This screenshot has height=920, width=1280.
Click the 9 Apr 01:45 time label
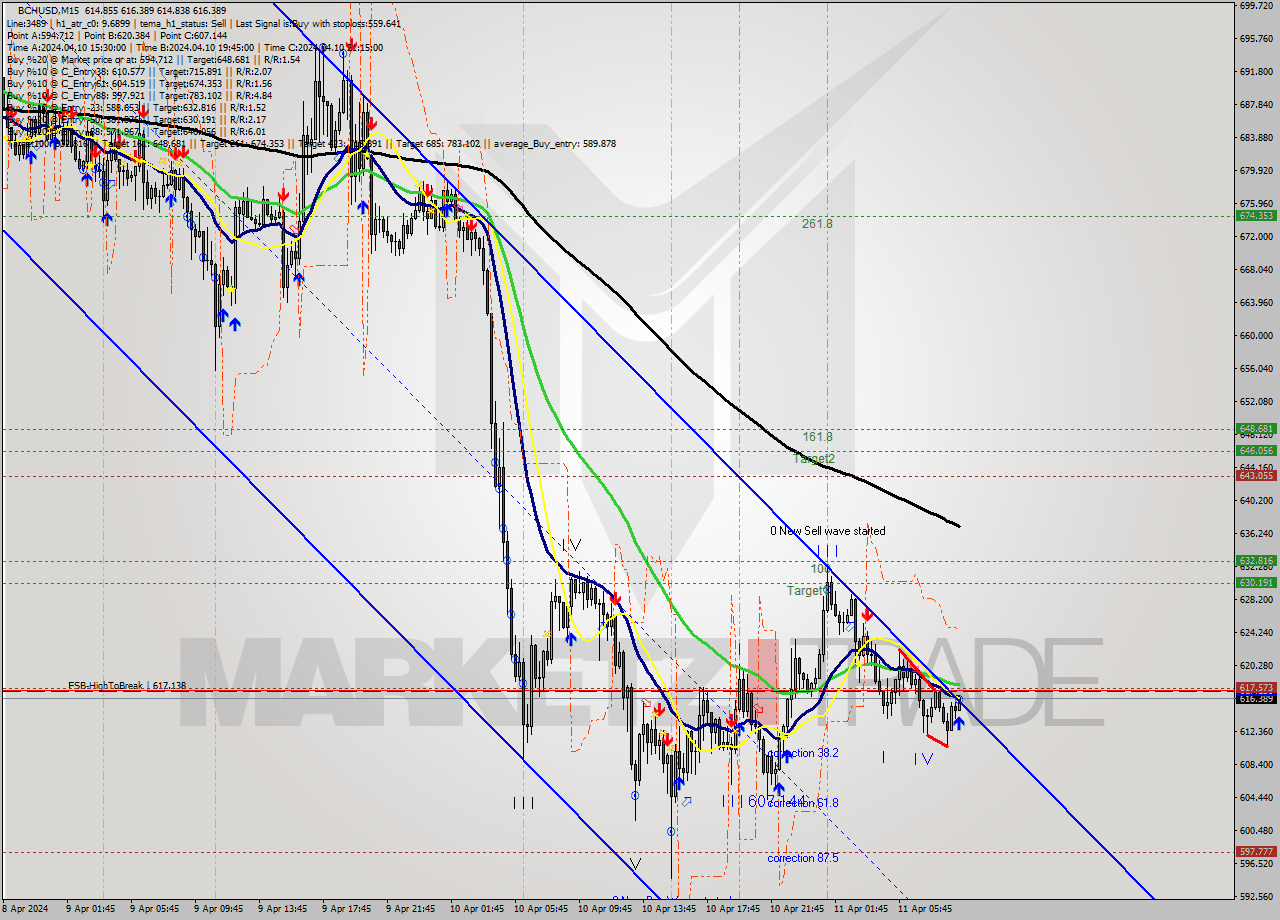point(91,909)
